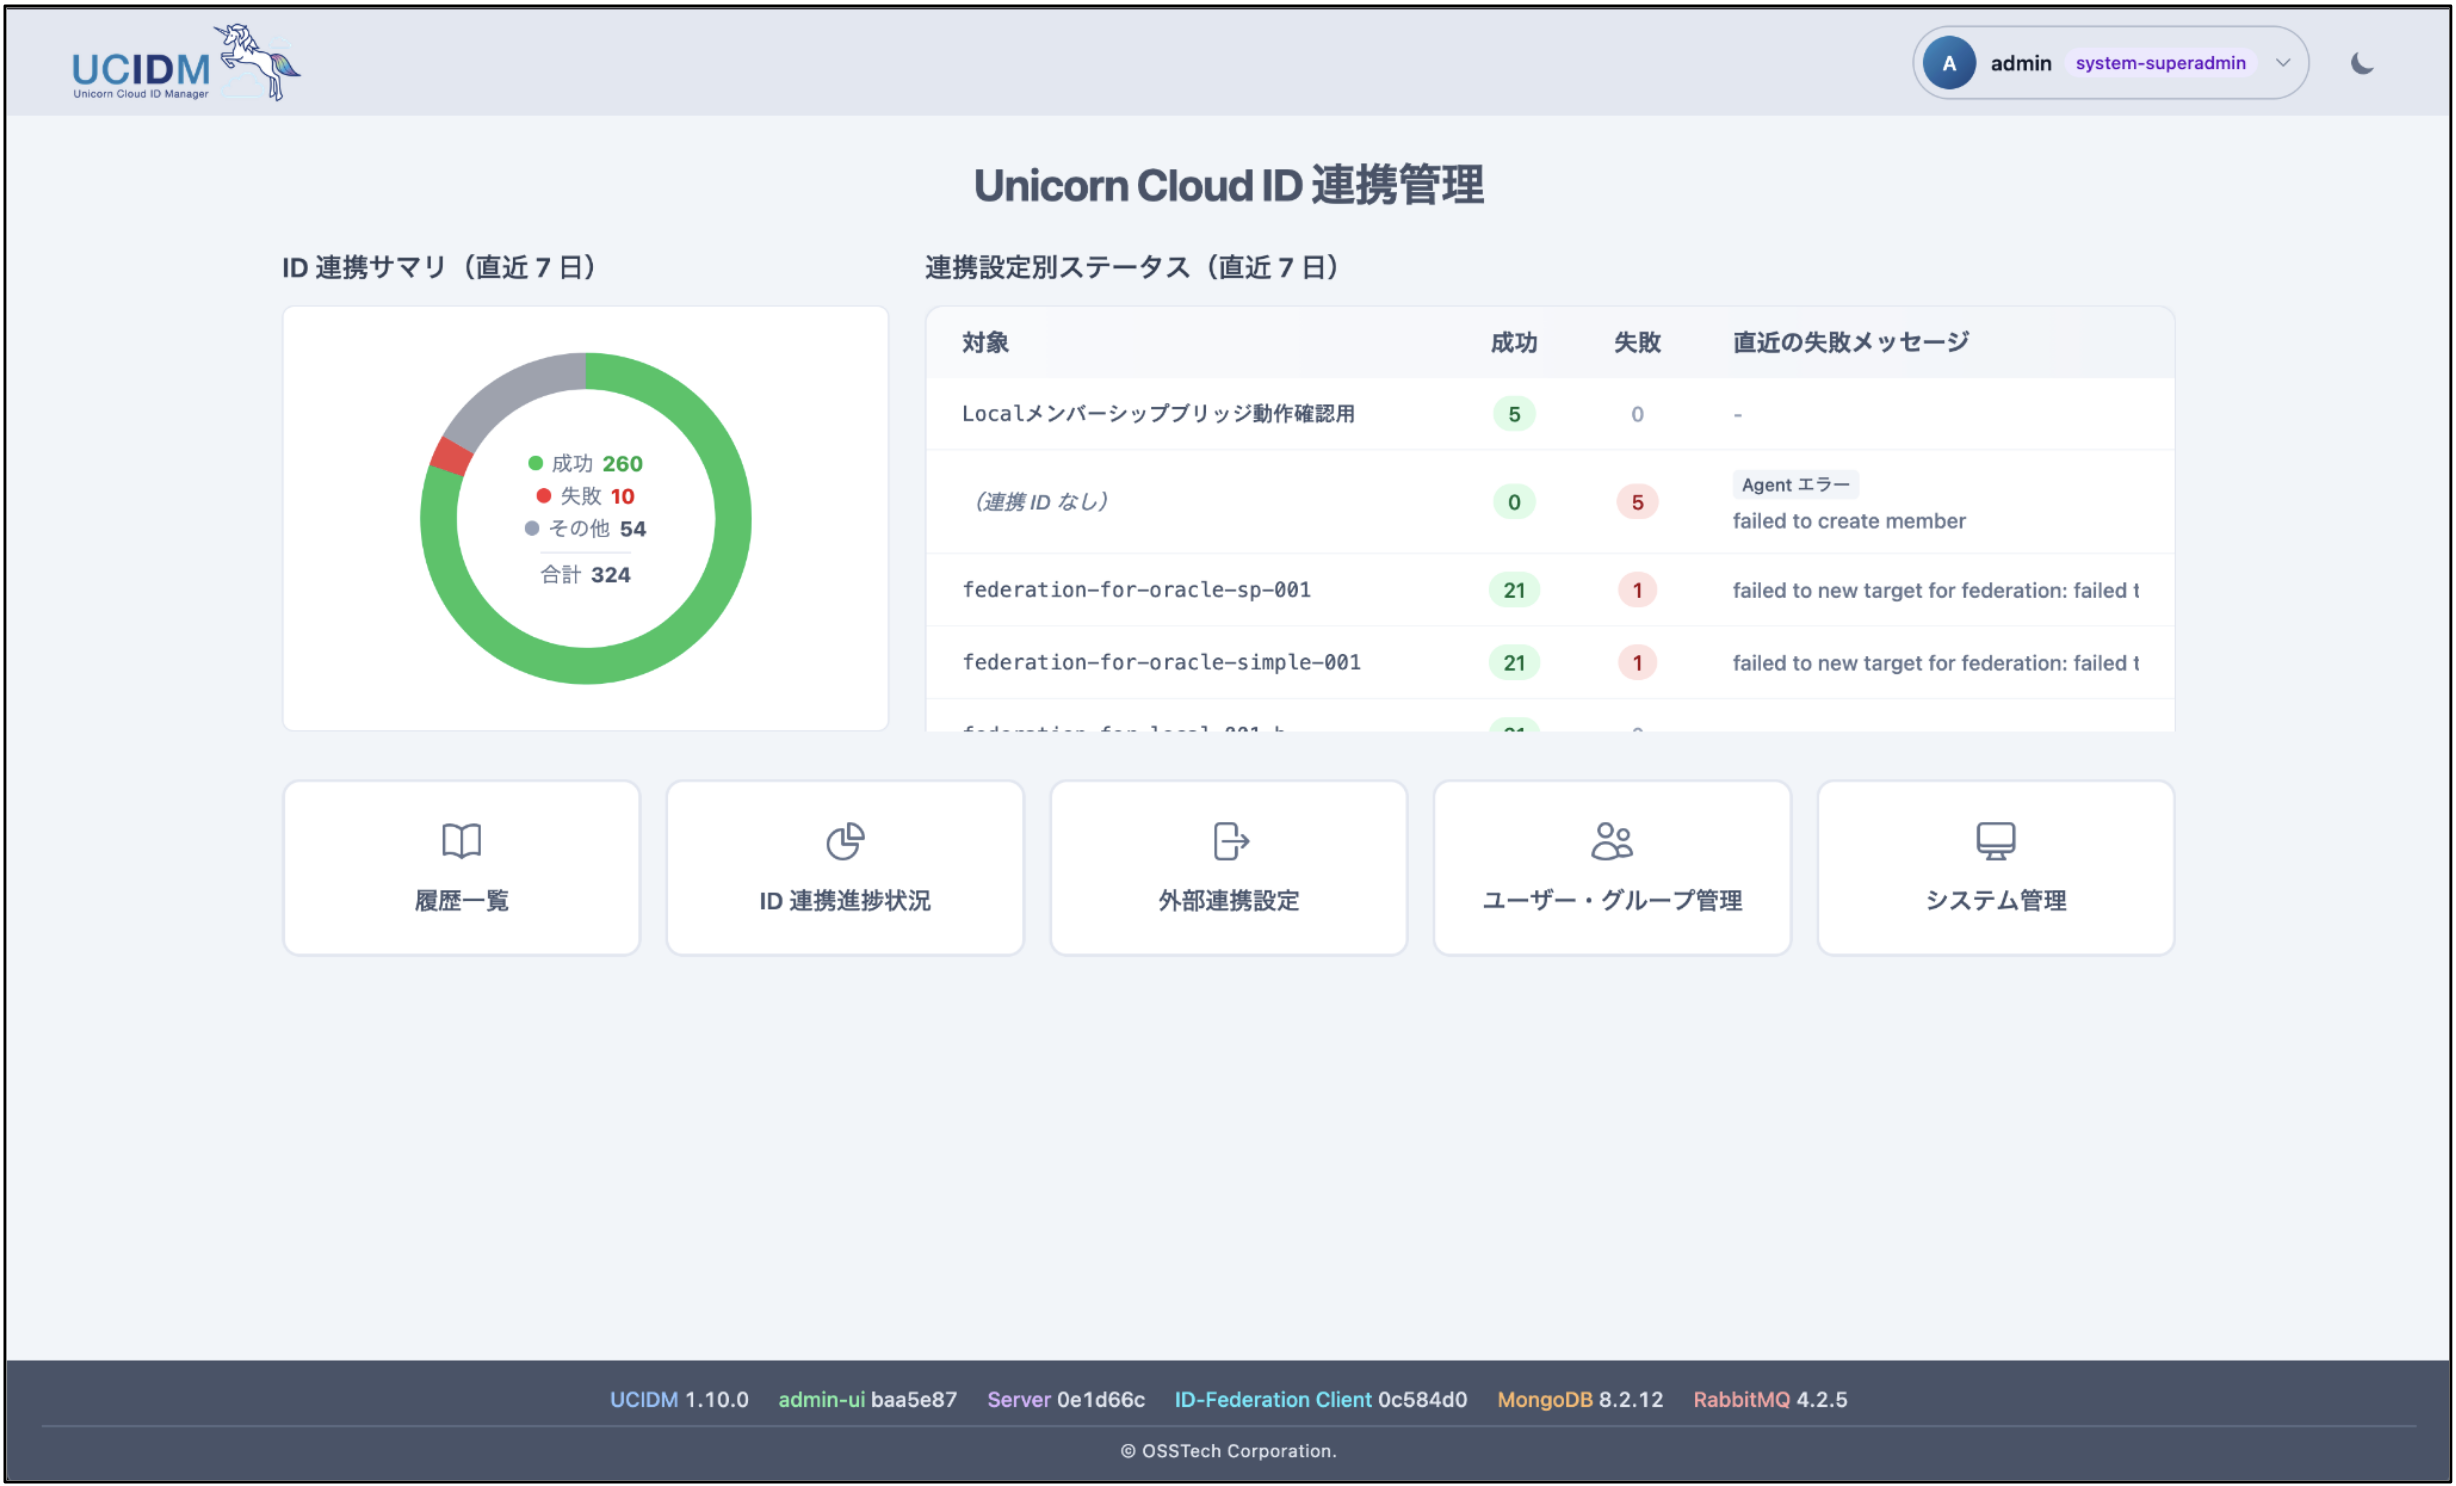Screen dimensions: 2456x1486
Task: Click the red 失敗 segment of donut chart
Action: coord(450,456)
